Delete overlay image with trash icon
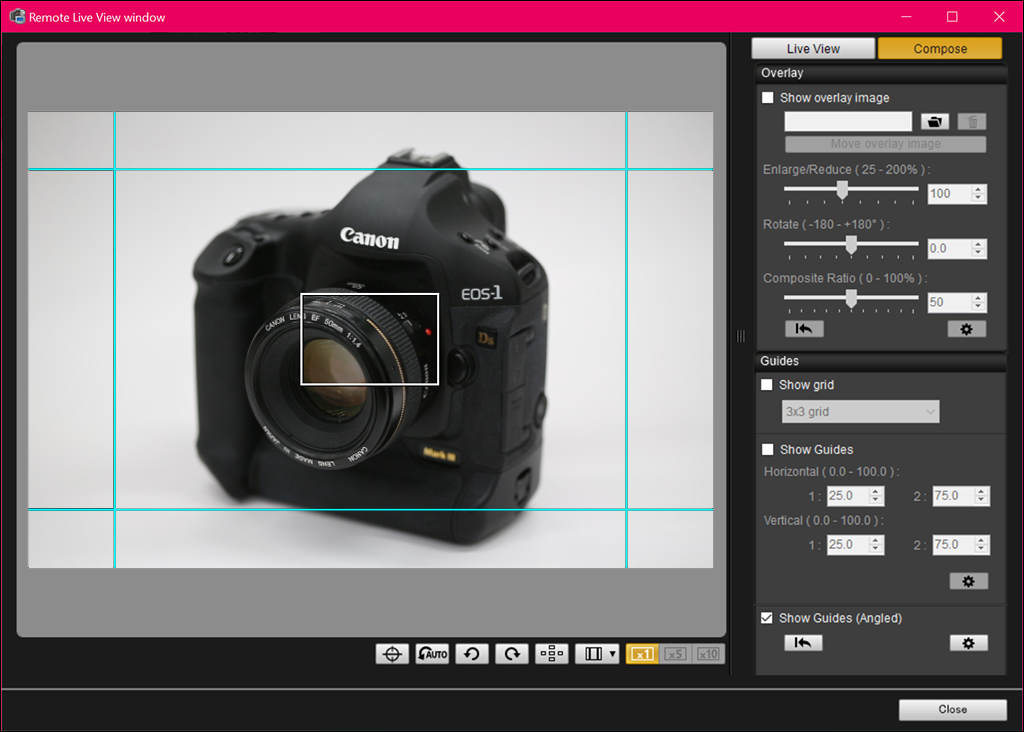 tap(972, 121)
